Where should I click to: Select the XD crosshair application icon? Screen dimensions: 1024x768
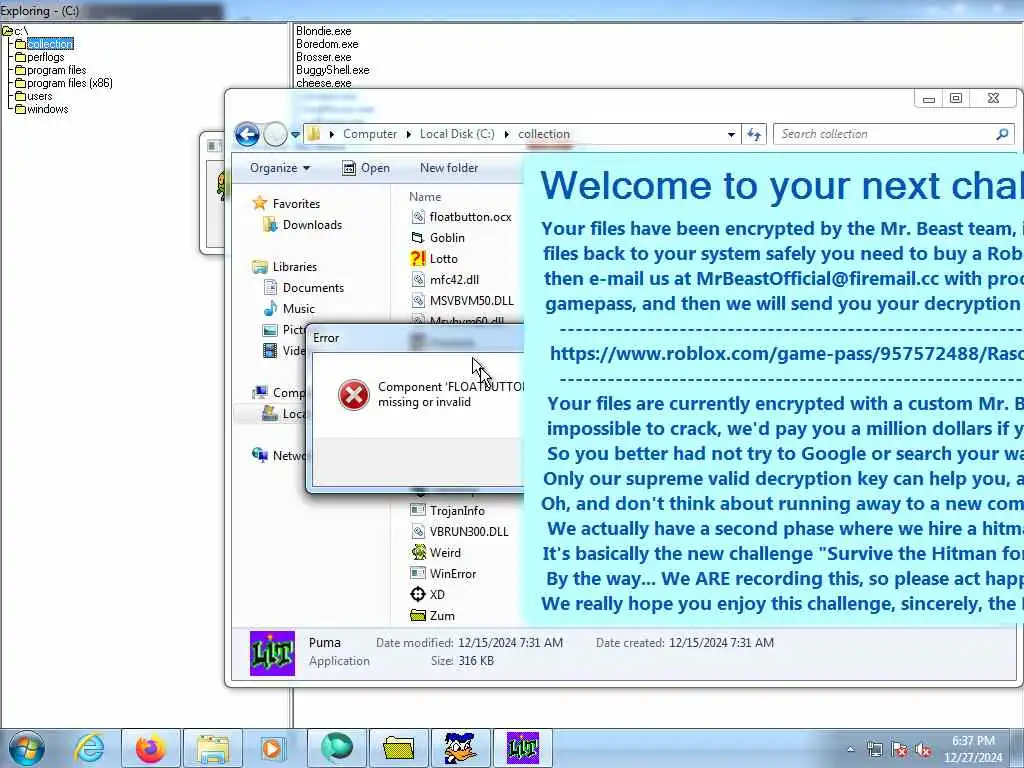click(417, 594)
